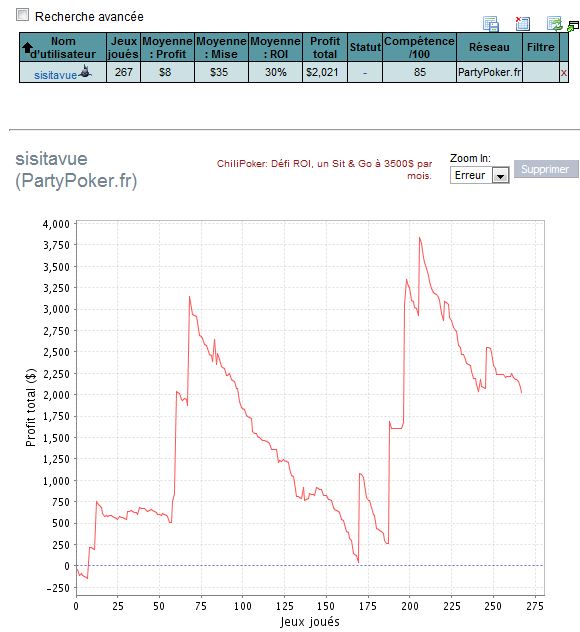Sort by Moyenne : ROI column header
Screen dimensions: 580x632
(275, 47)
